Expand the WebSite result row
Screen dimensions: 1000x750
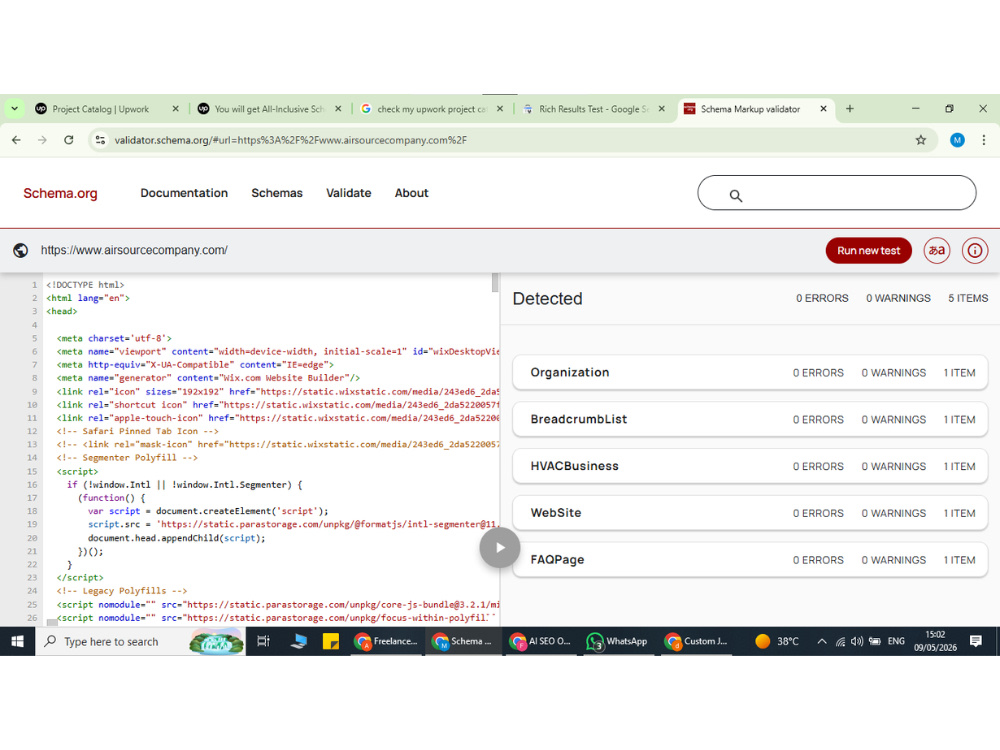(750, 513)
